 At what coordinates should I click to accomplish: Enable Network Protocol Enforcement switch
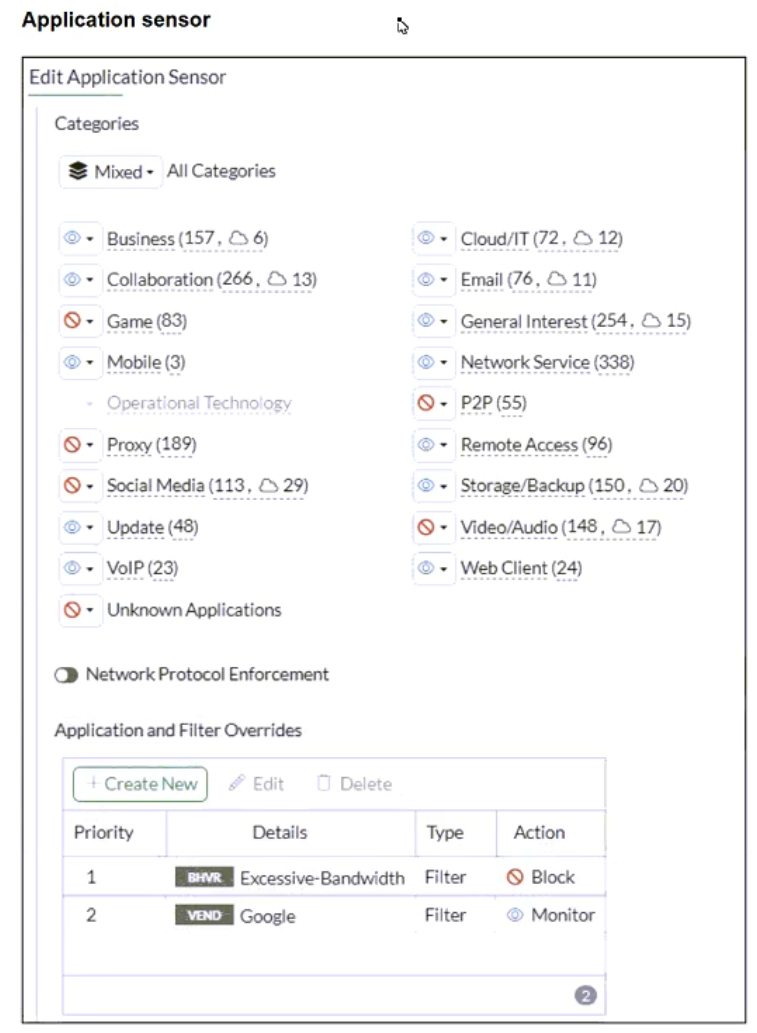(67, 676)
